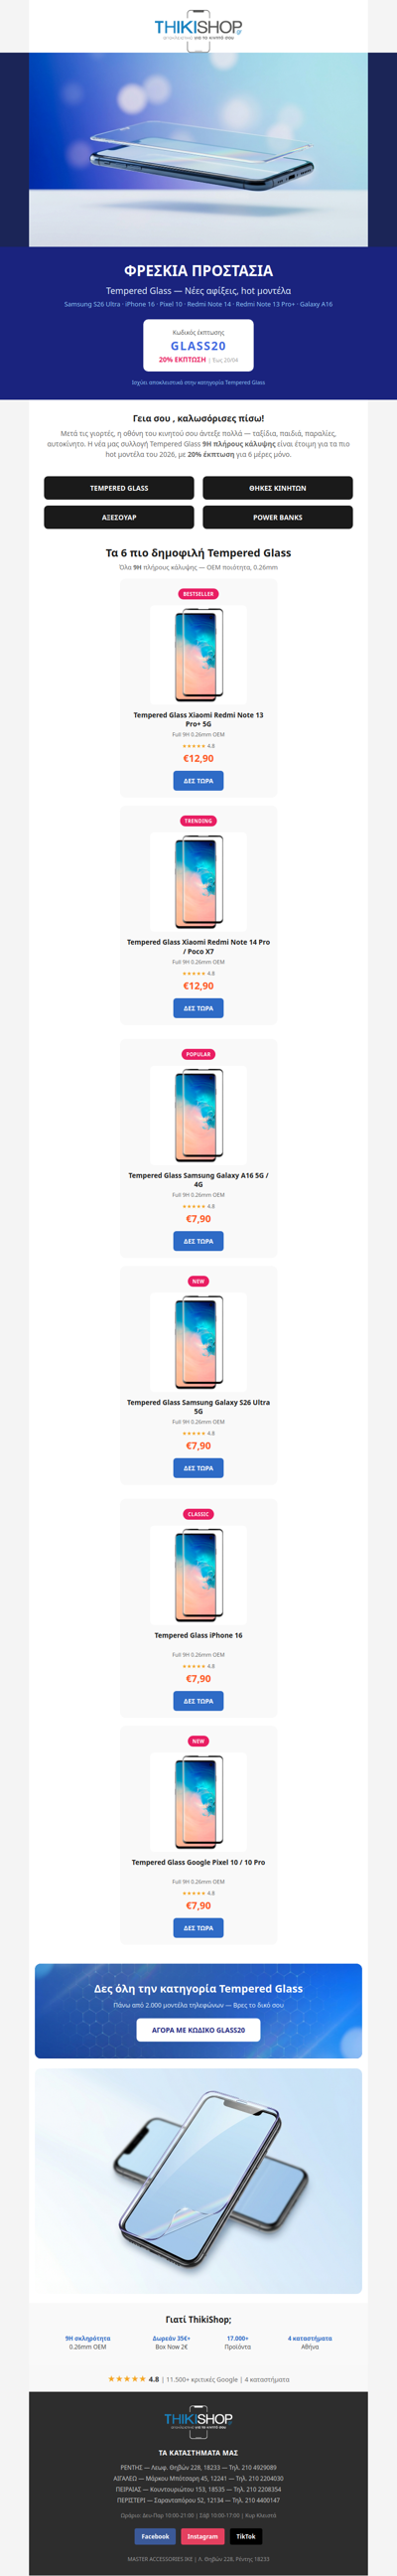The height and width of the screenshot is (2576, 397).
Task: Click ΔΕΣ ΤΩΡΑ for Redmi Note 14 Pro
Action: (x=198, y=1008)
